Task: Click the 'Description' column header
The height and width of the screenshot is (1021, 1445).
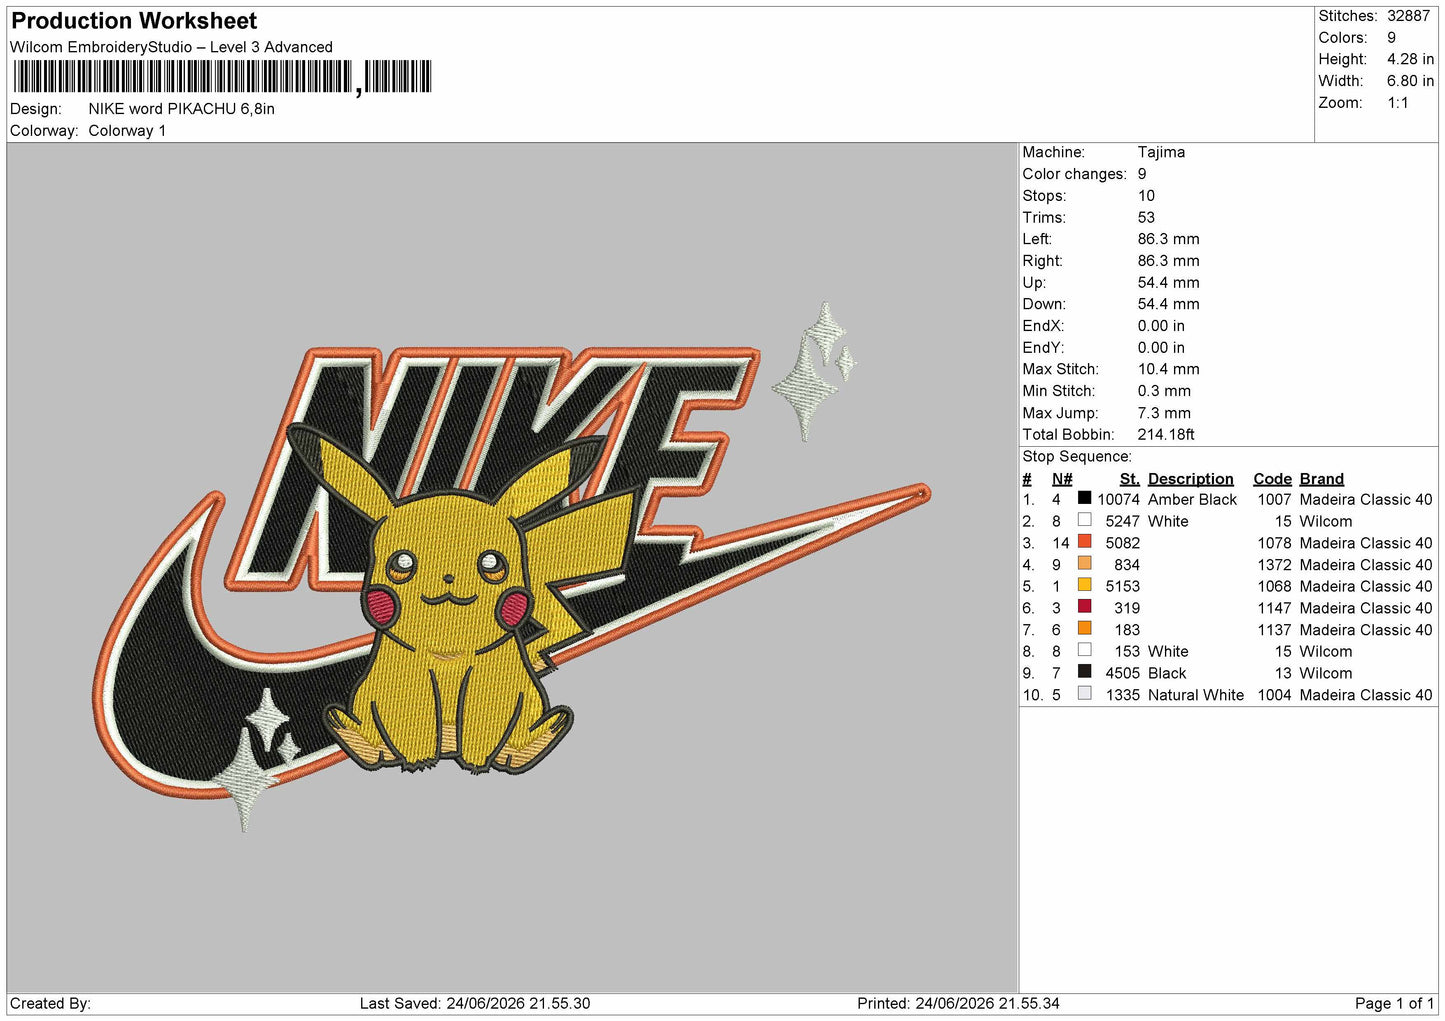Action: [1191, 479]
